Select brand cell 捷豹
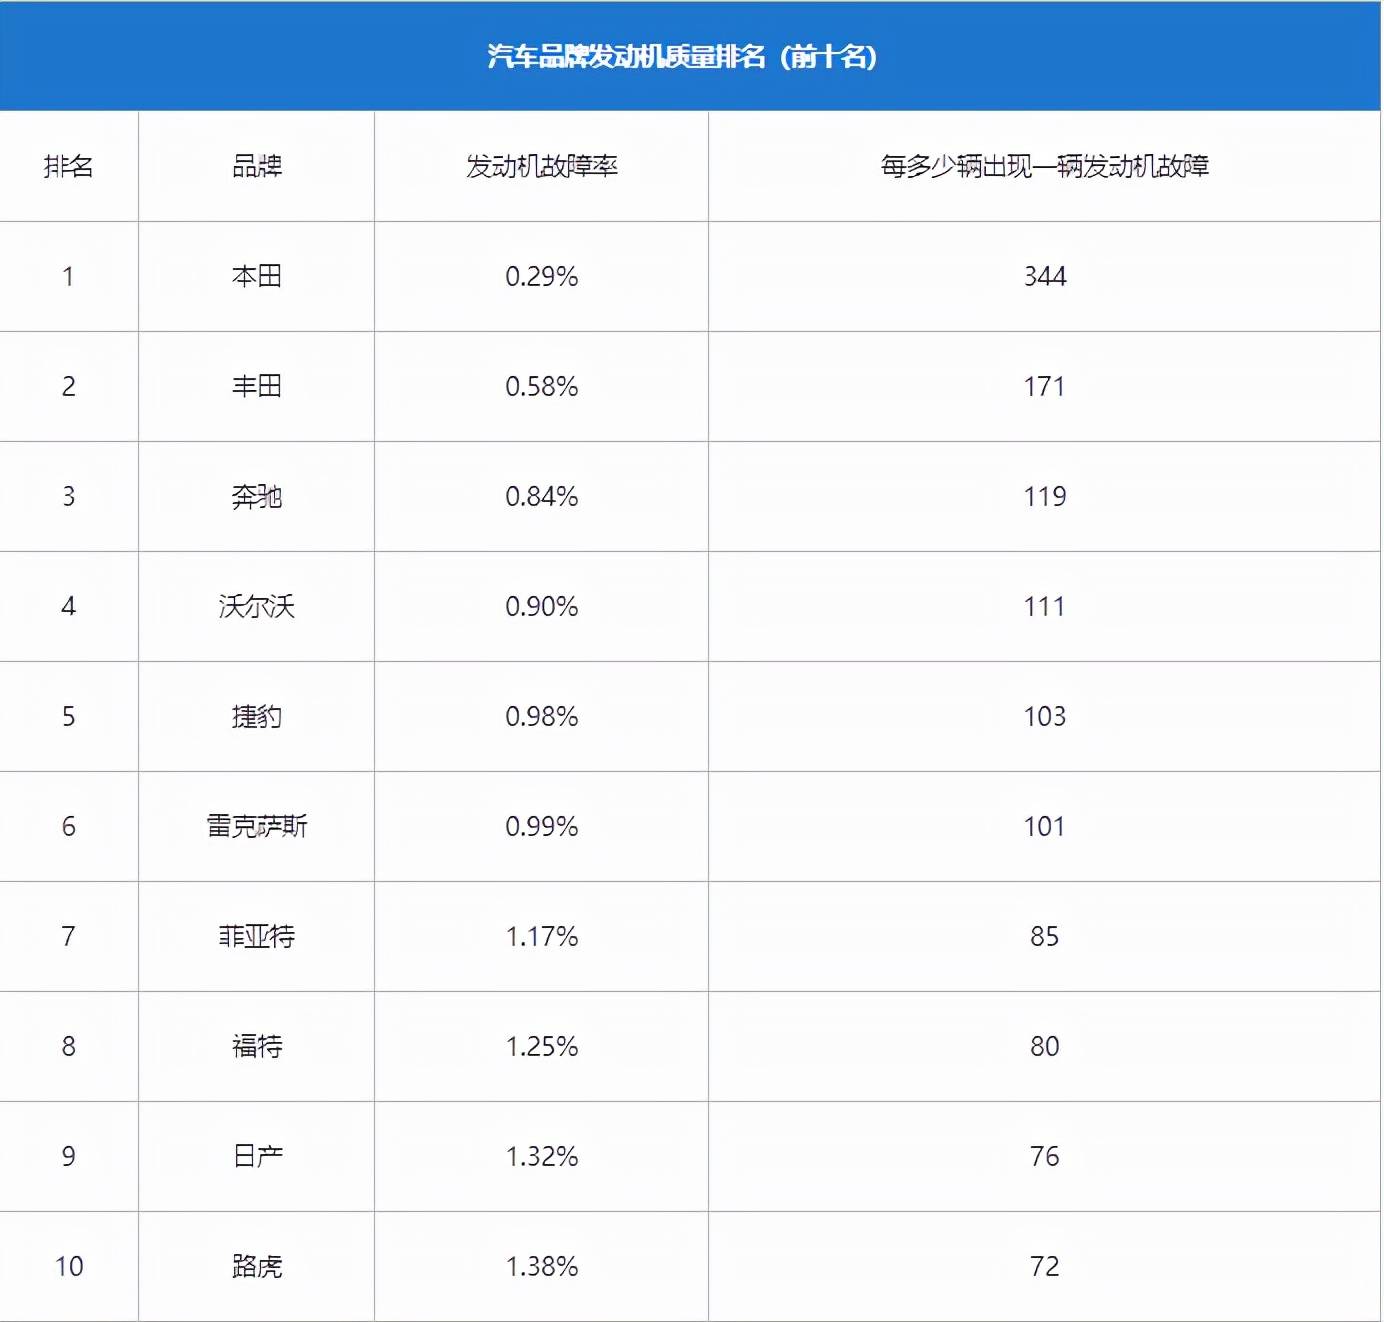 tap(257, 716)
